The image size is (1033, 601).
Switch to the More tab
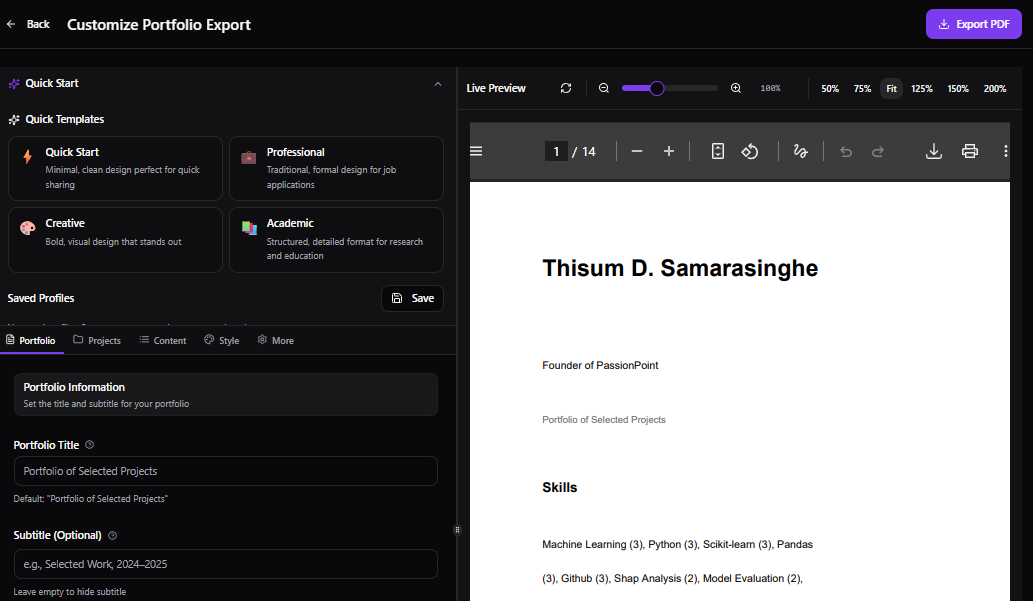[276, 340]
